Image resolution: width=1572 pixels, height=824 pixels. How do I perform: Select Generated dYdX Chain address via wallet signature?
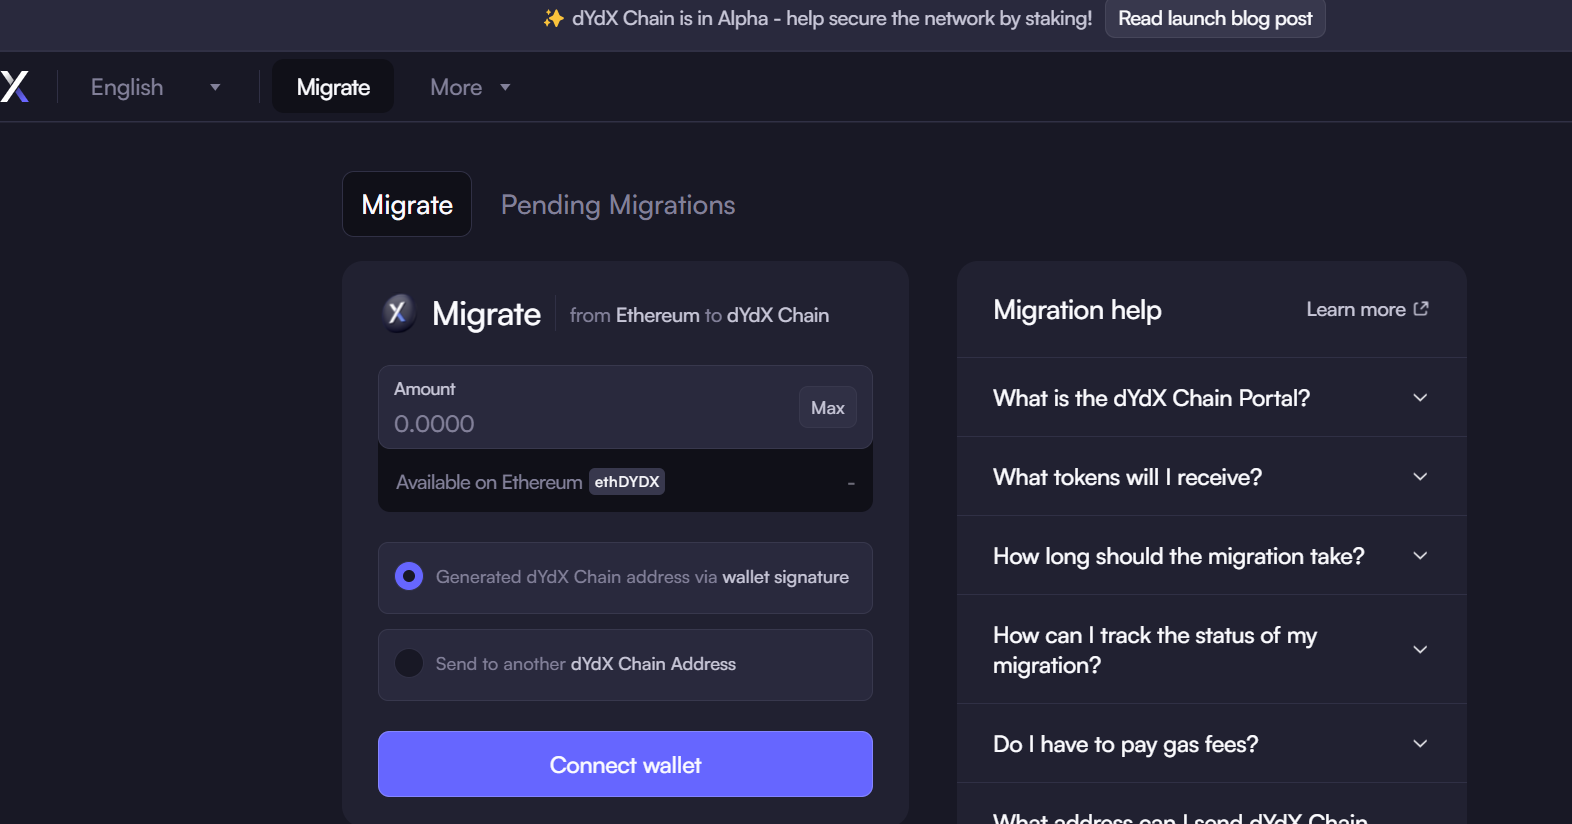409,577
